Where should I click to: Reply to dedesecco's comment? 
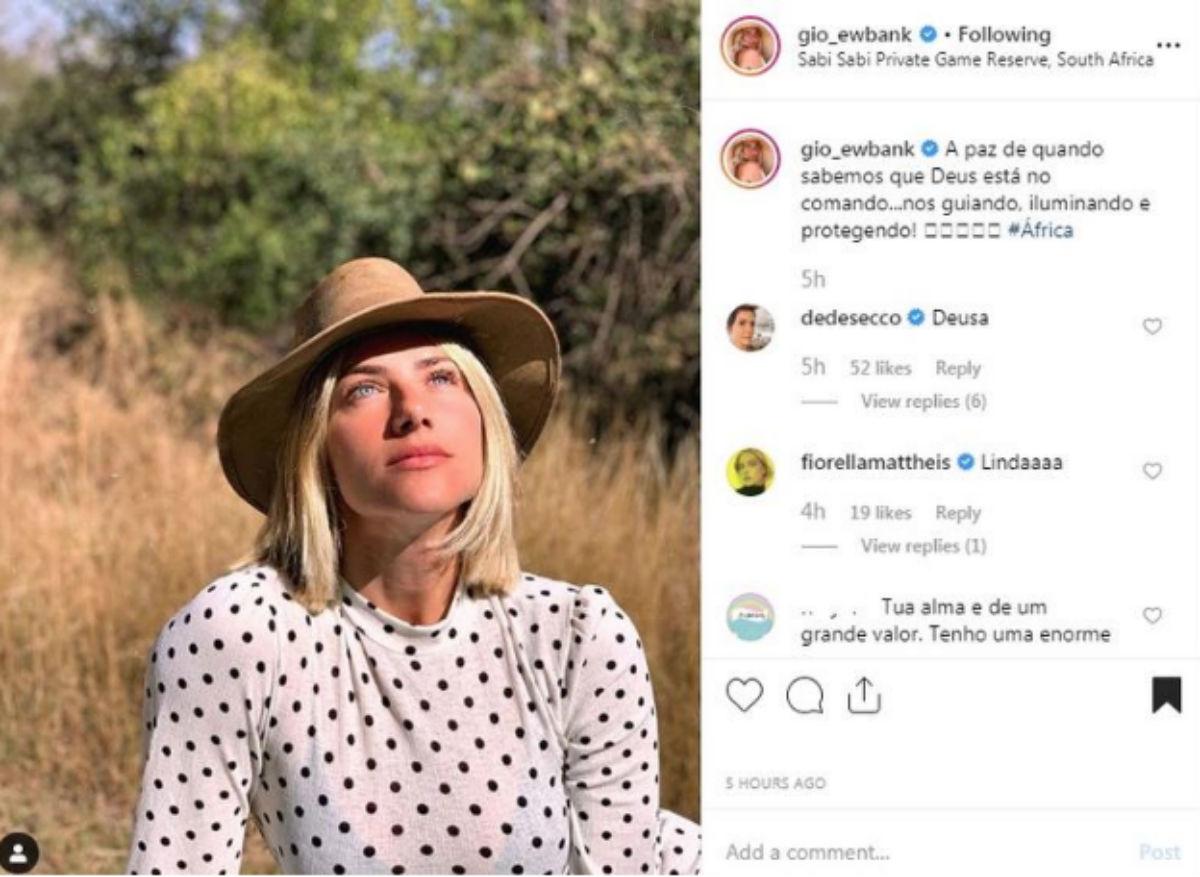(x=957, y=368)
